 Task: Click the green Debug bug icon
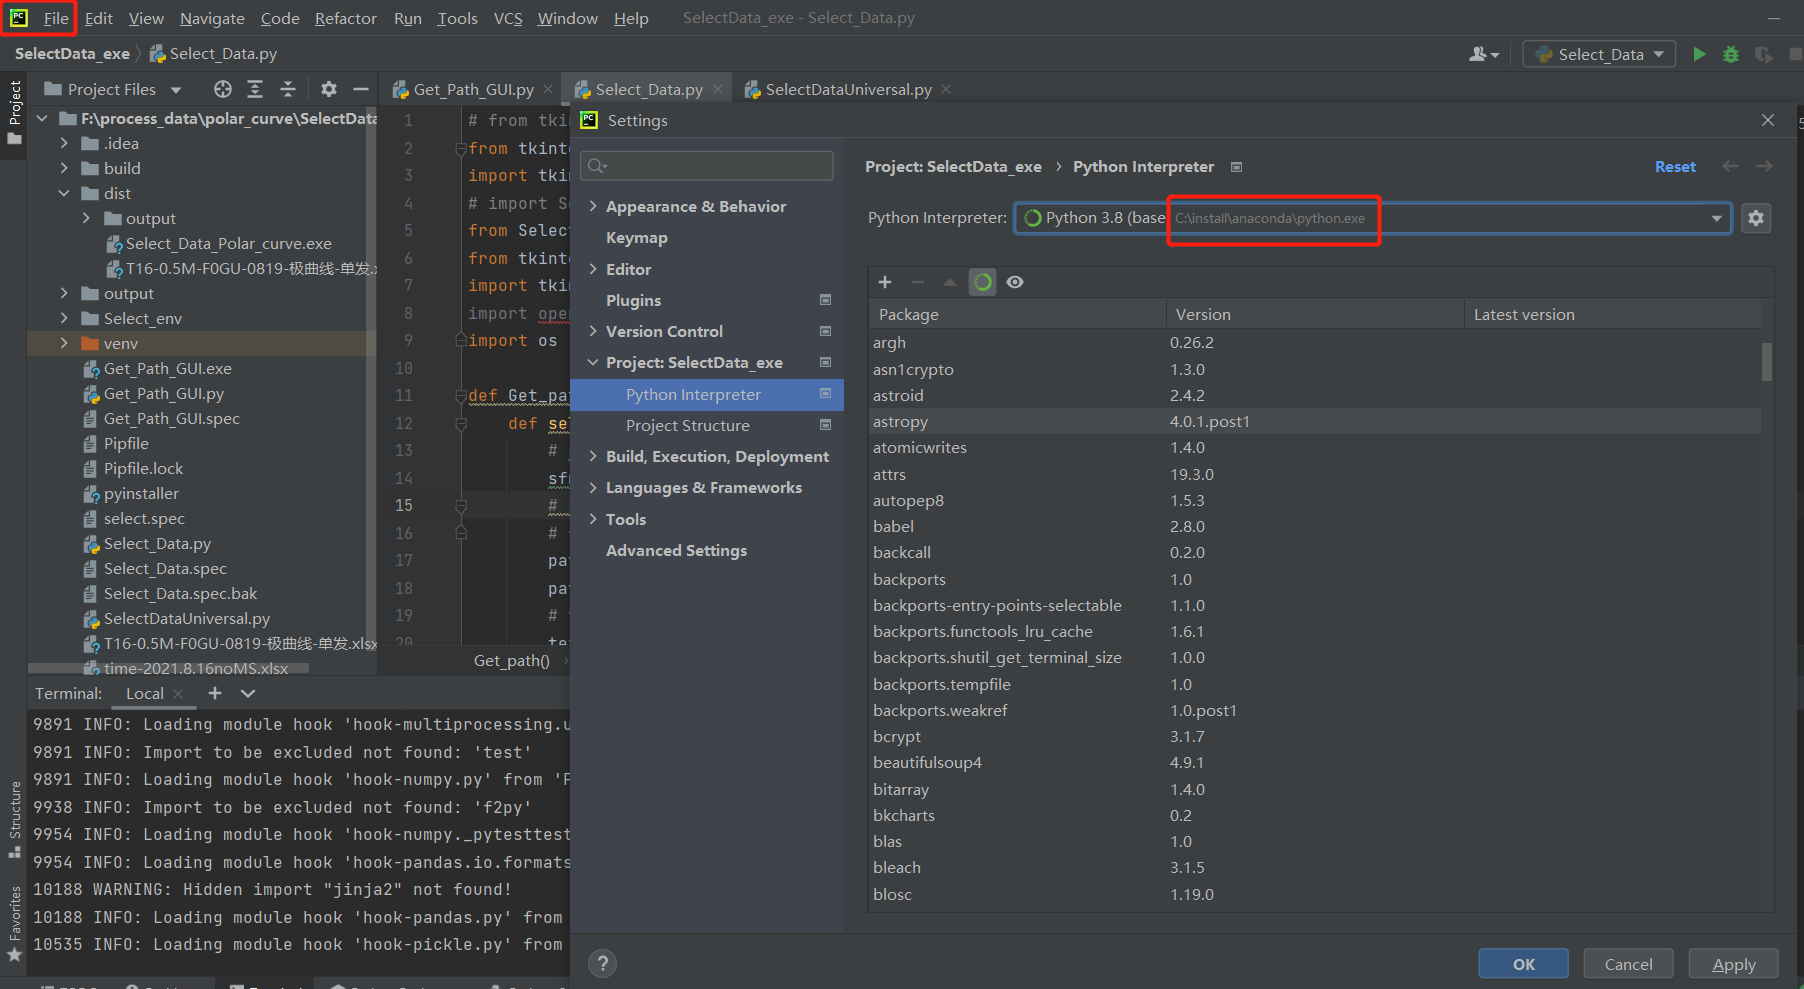[1731, 54]
